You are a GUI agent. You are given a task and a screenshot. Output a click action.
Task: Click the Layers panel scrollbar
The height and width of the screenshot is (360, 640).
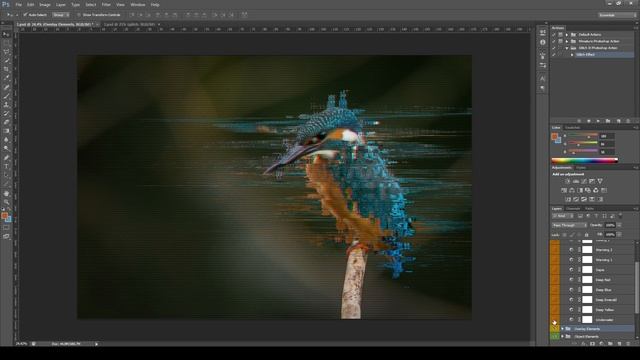pos(637,288)
